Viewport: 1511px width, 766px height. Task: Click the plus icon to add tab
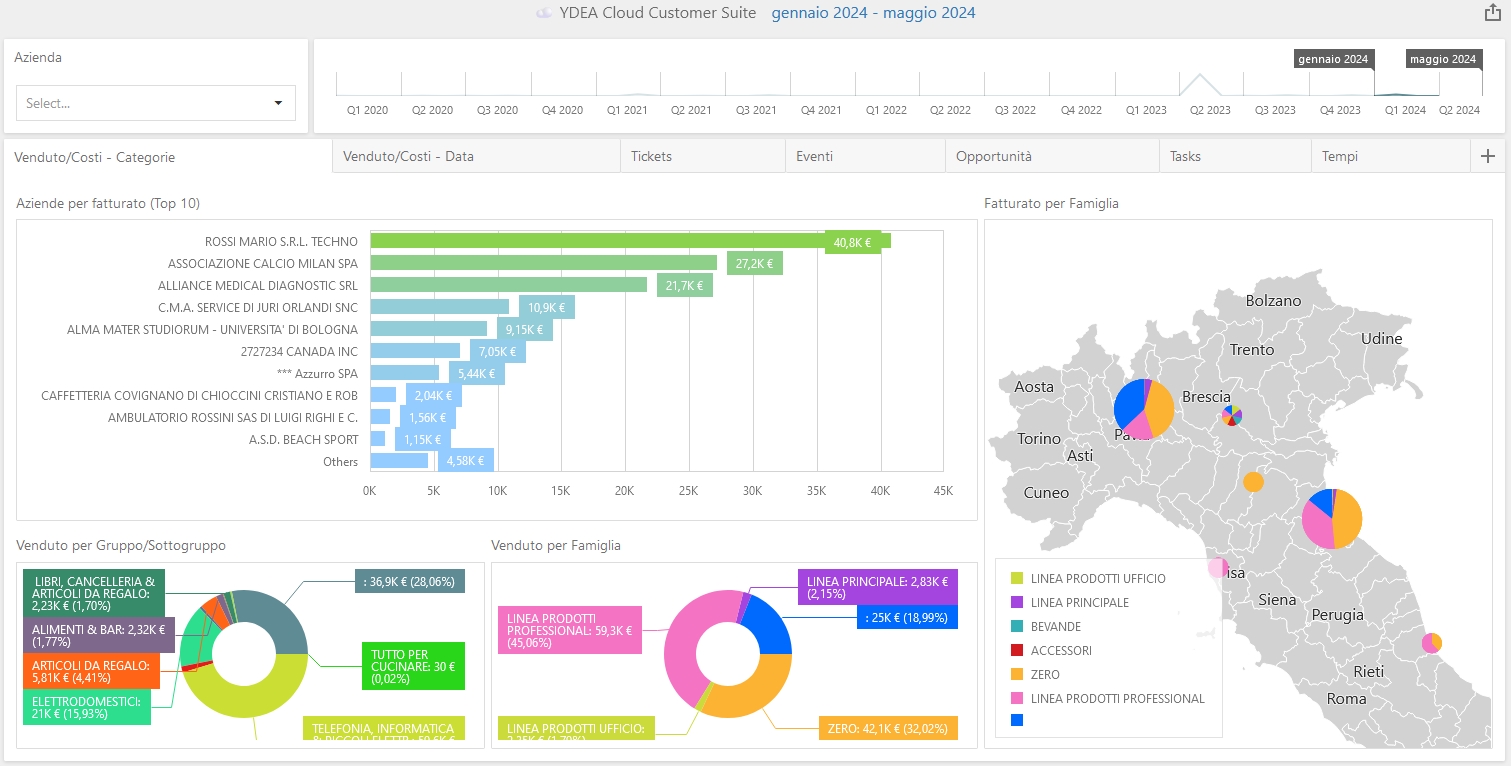[1487, 156]
